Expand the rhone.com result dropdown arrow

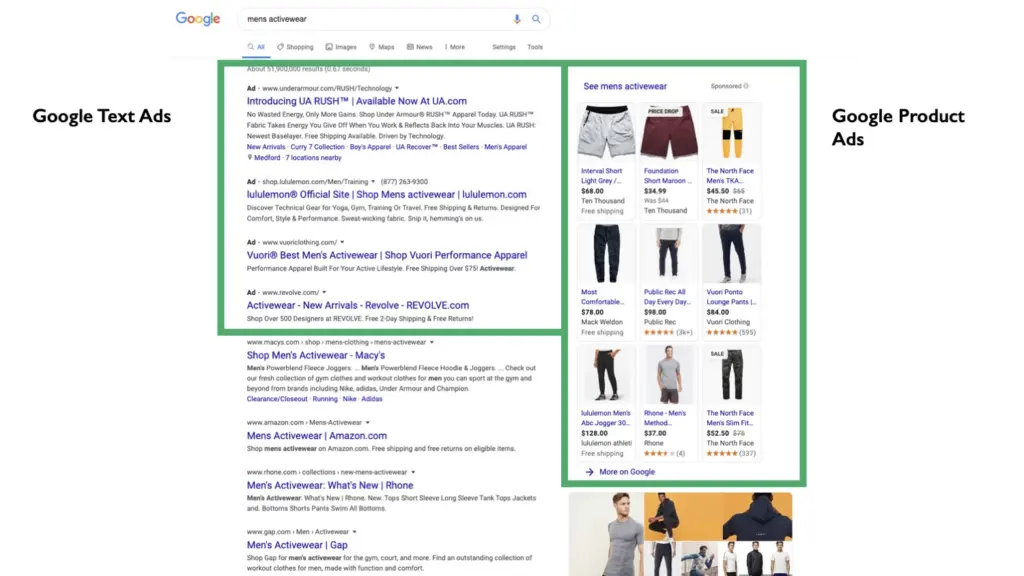[413, 472]
